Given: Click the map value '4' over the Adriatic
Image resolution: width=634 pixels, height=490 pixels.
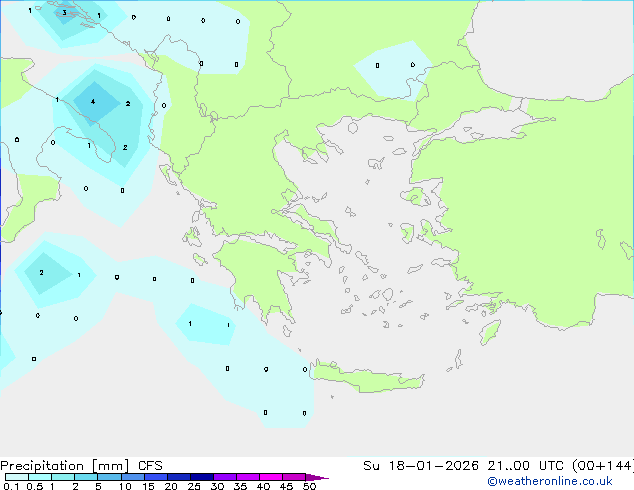Looking at the screenshot, I should 93,101.
